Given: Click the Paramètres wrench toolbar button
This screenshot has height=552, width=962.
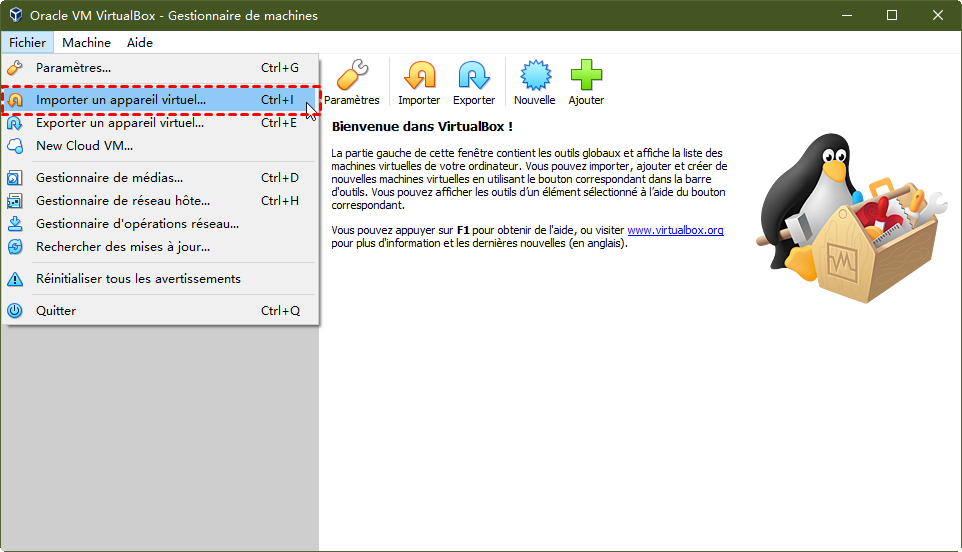Looking at the screenshot, I should pos(352,82).
